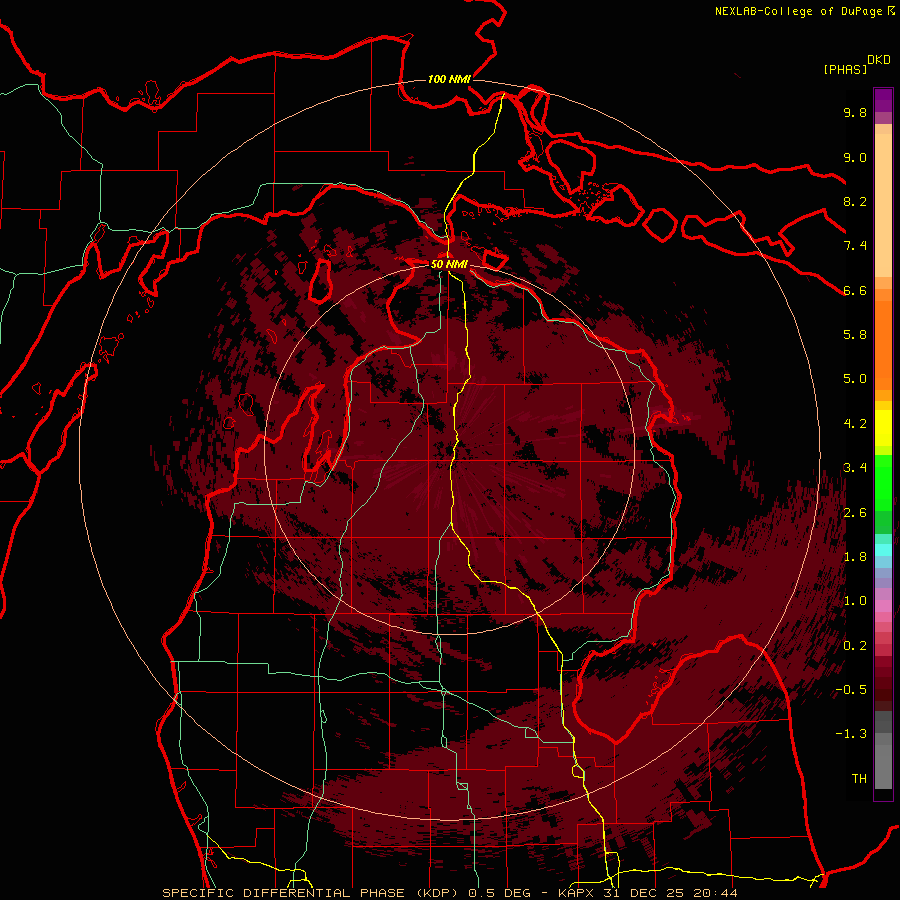Click the bright green segment of color bar
This screenshot has width=900, height=900.
[x=883, y=483]
